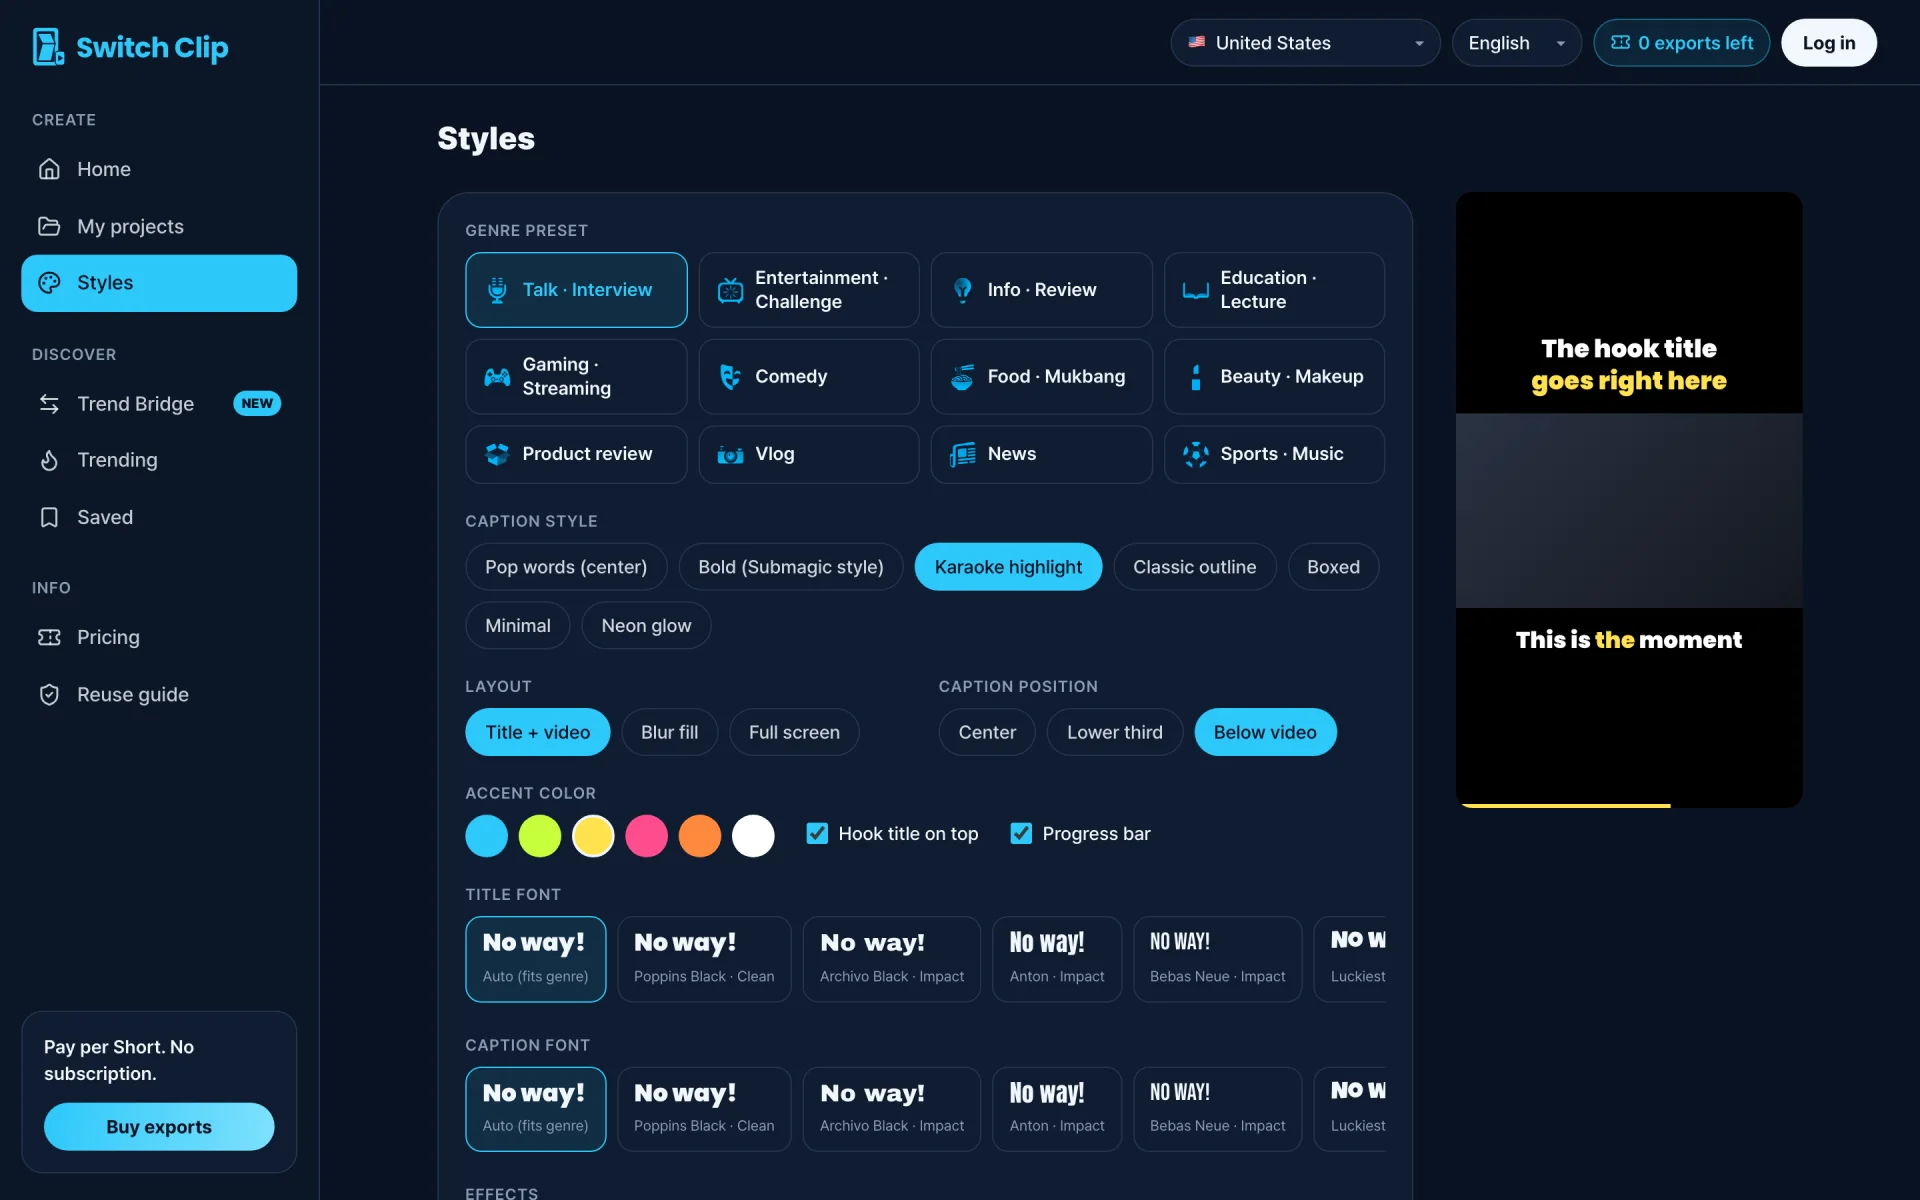Uncheck the Progress bar checkbox
Viewport: 1920px width, 1200px height.
click(1021, 834)
